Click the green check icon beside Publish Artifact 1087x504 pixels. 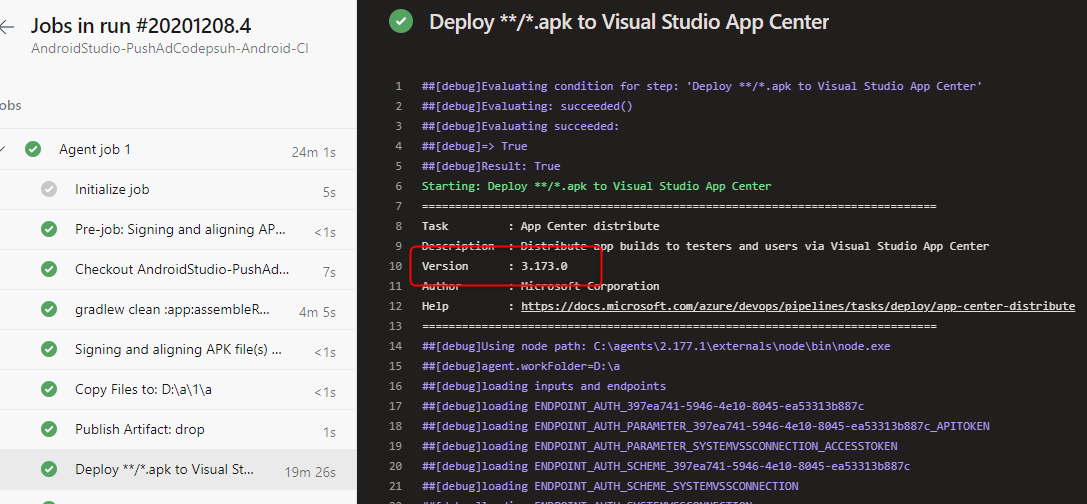tap(49, 430)
